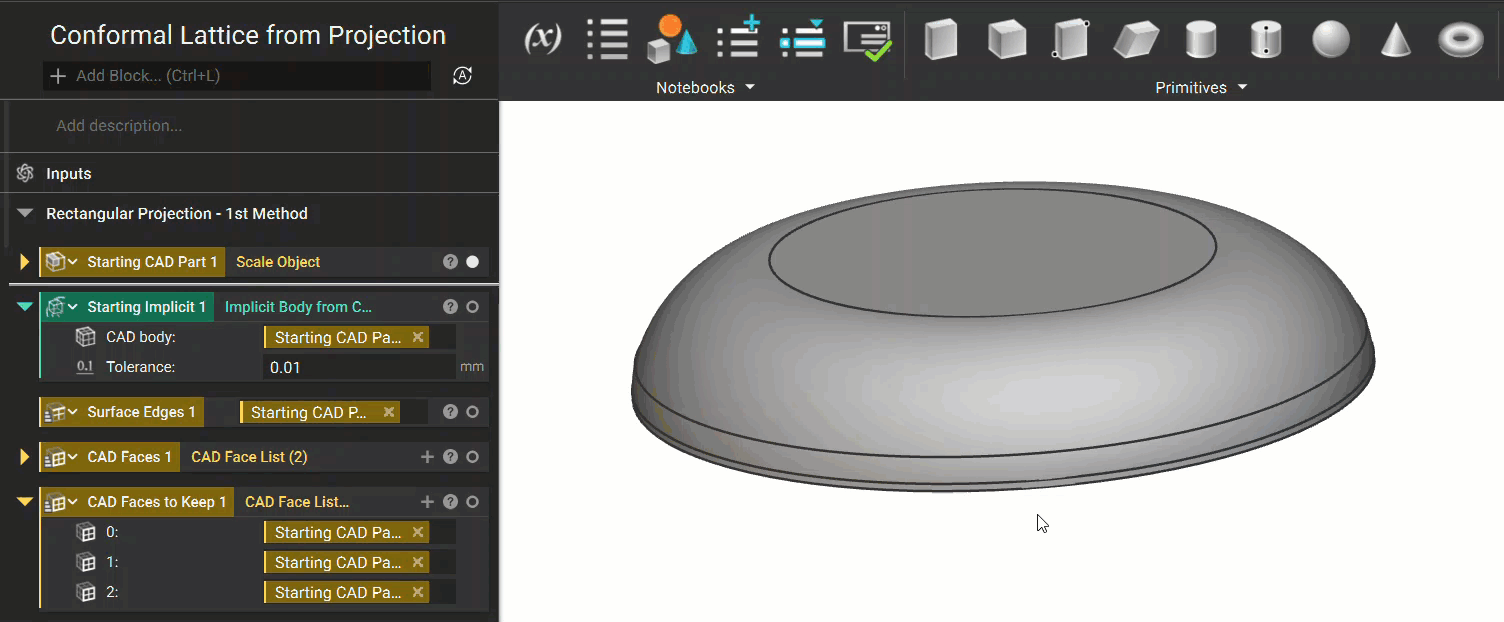Expand the Starting CAD Part 1 block

tap(25, 262)
